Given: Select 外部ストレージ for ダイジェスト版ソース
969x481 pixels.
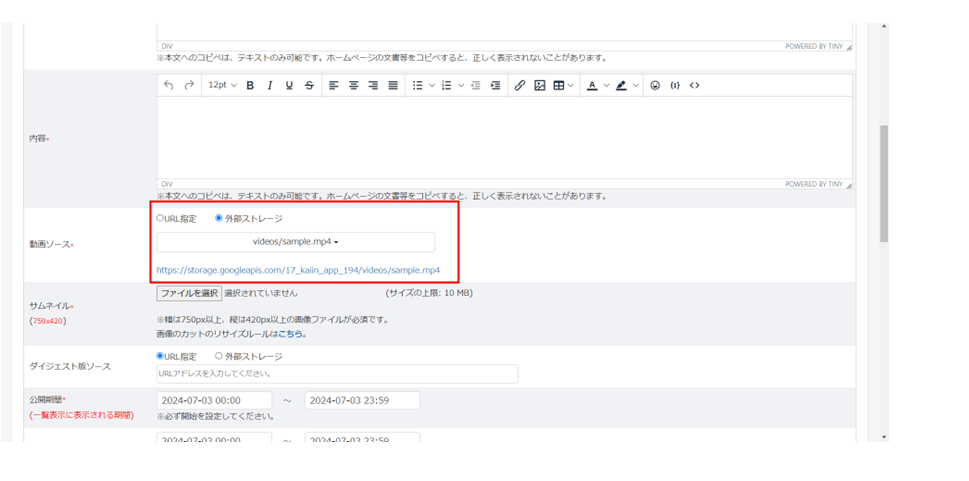Looking at the screenshot, I should [x=218, y=356].
